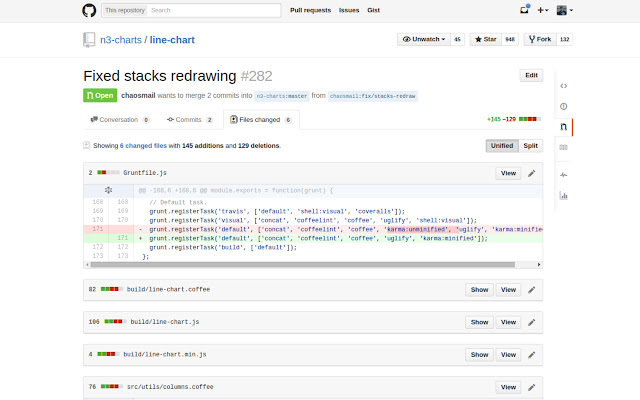The width and height of the screenshot is (640, 400).
Task: View the build/line-chart.coffee file
Action: 508,289
